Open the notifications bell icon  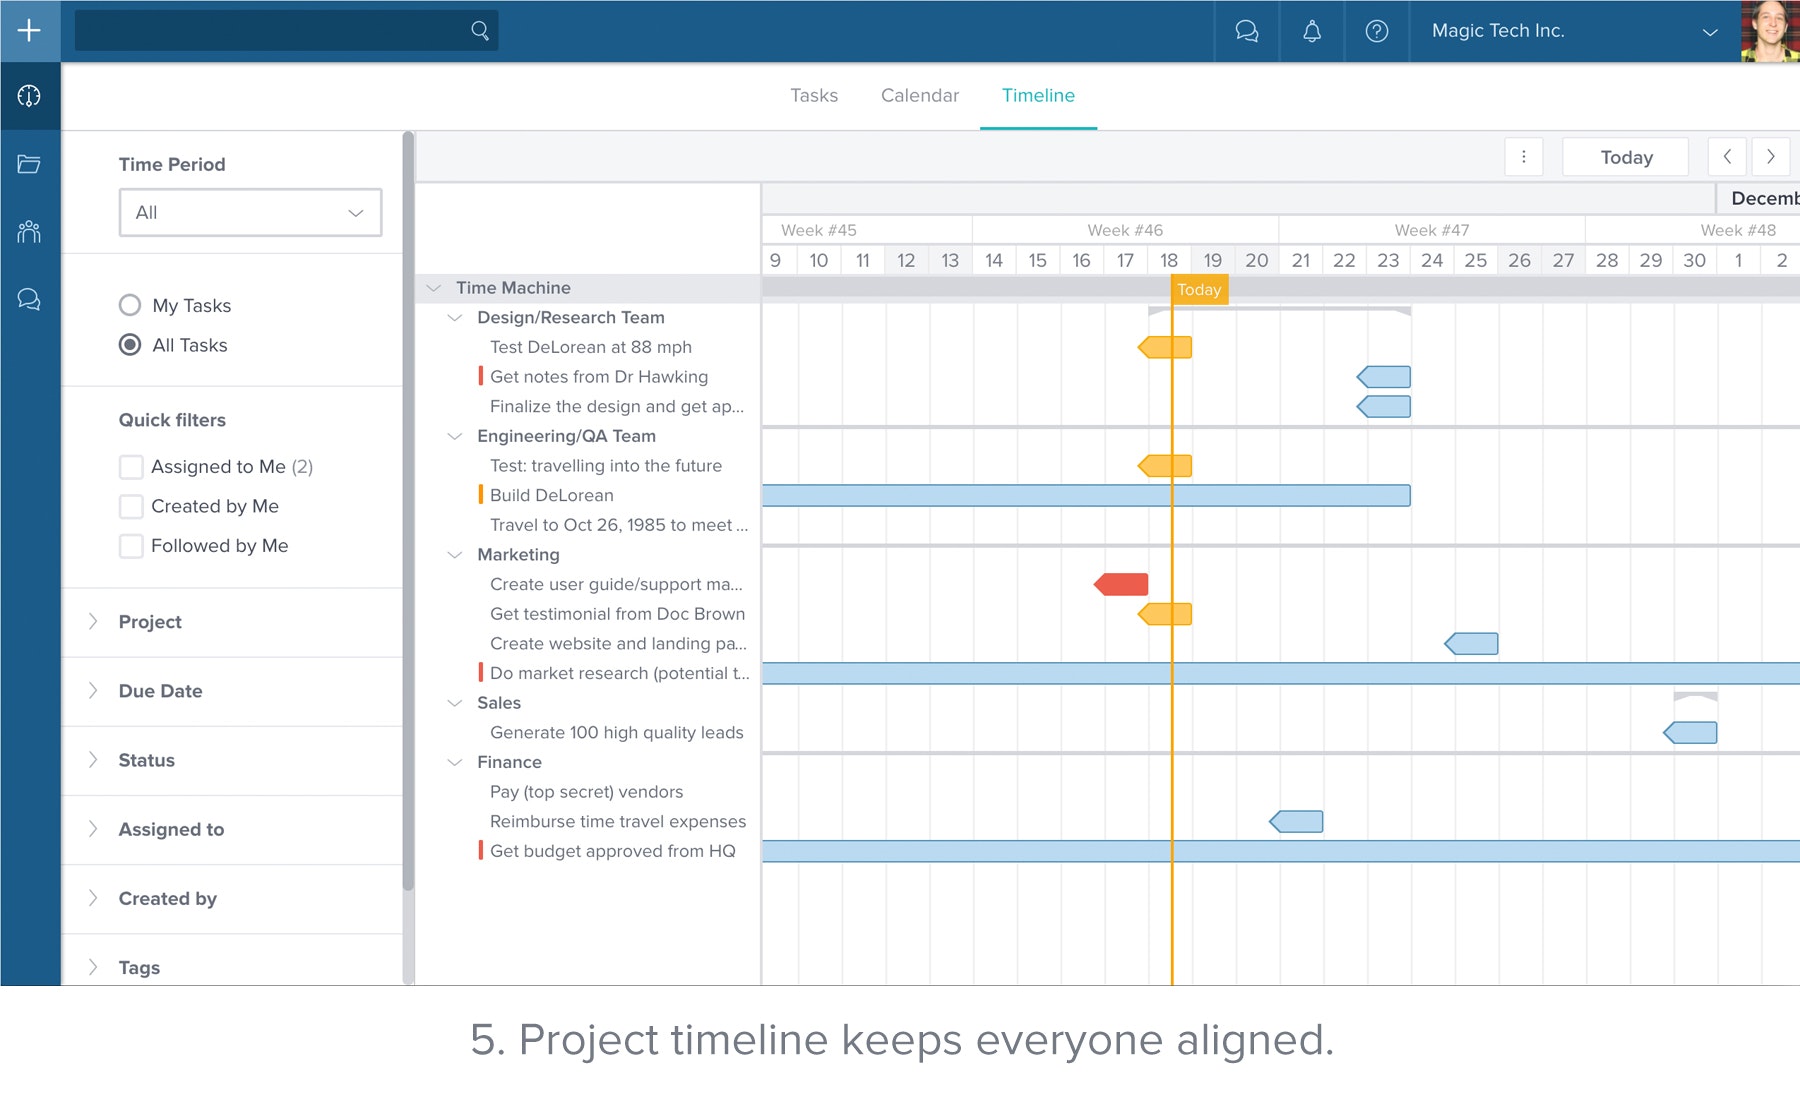tap(1312, 31)
